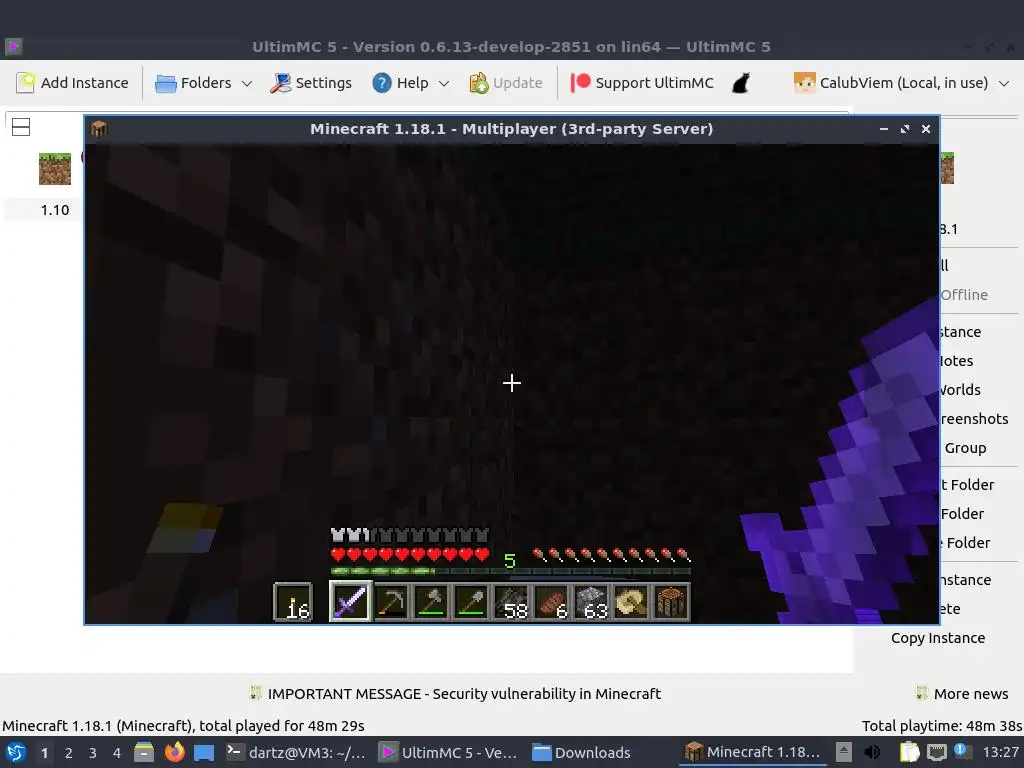
Task: Open IMPORTANT MESSAGE security vulnerability news link
Action: point(455,694)
